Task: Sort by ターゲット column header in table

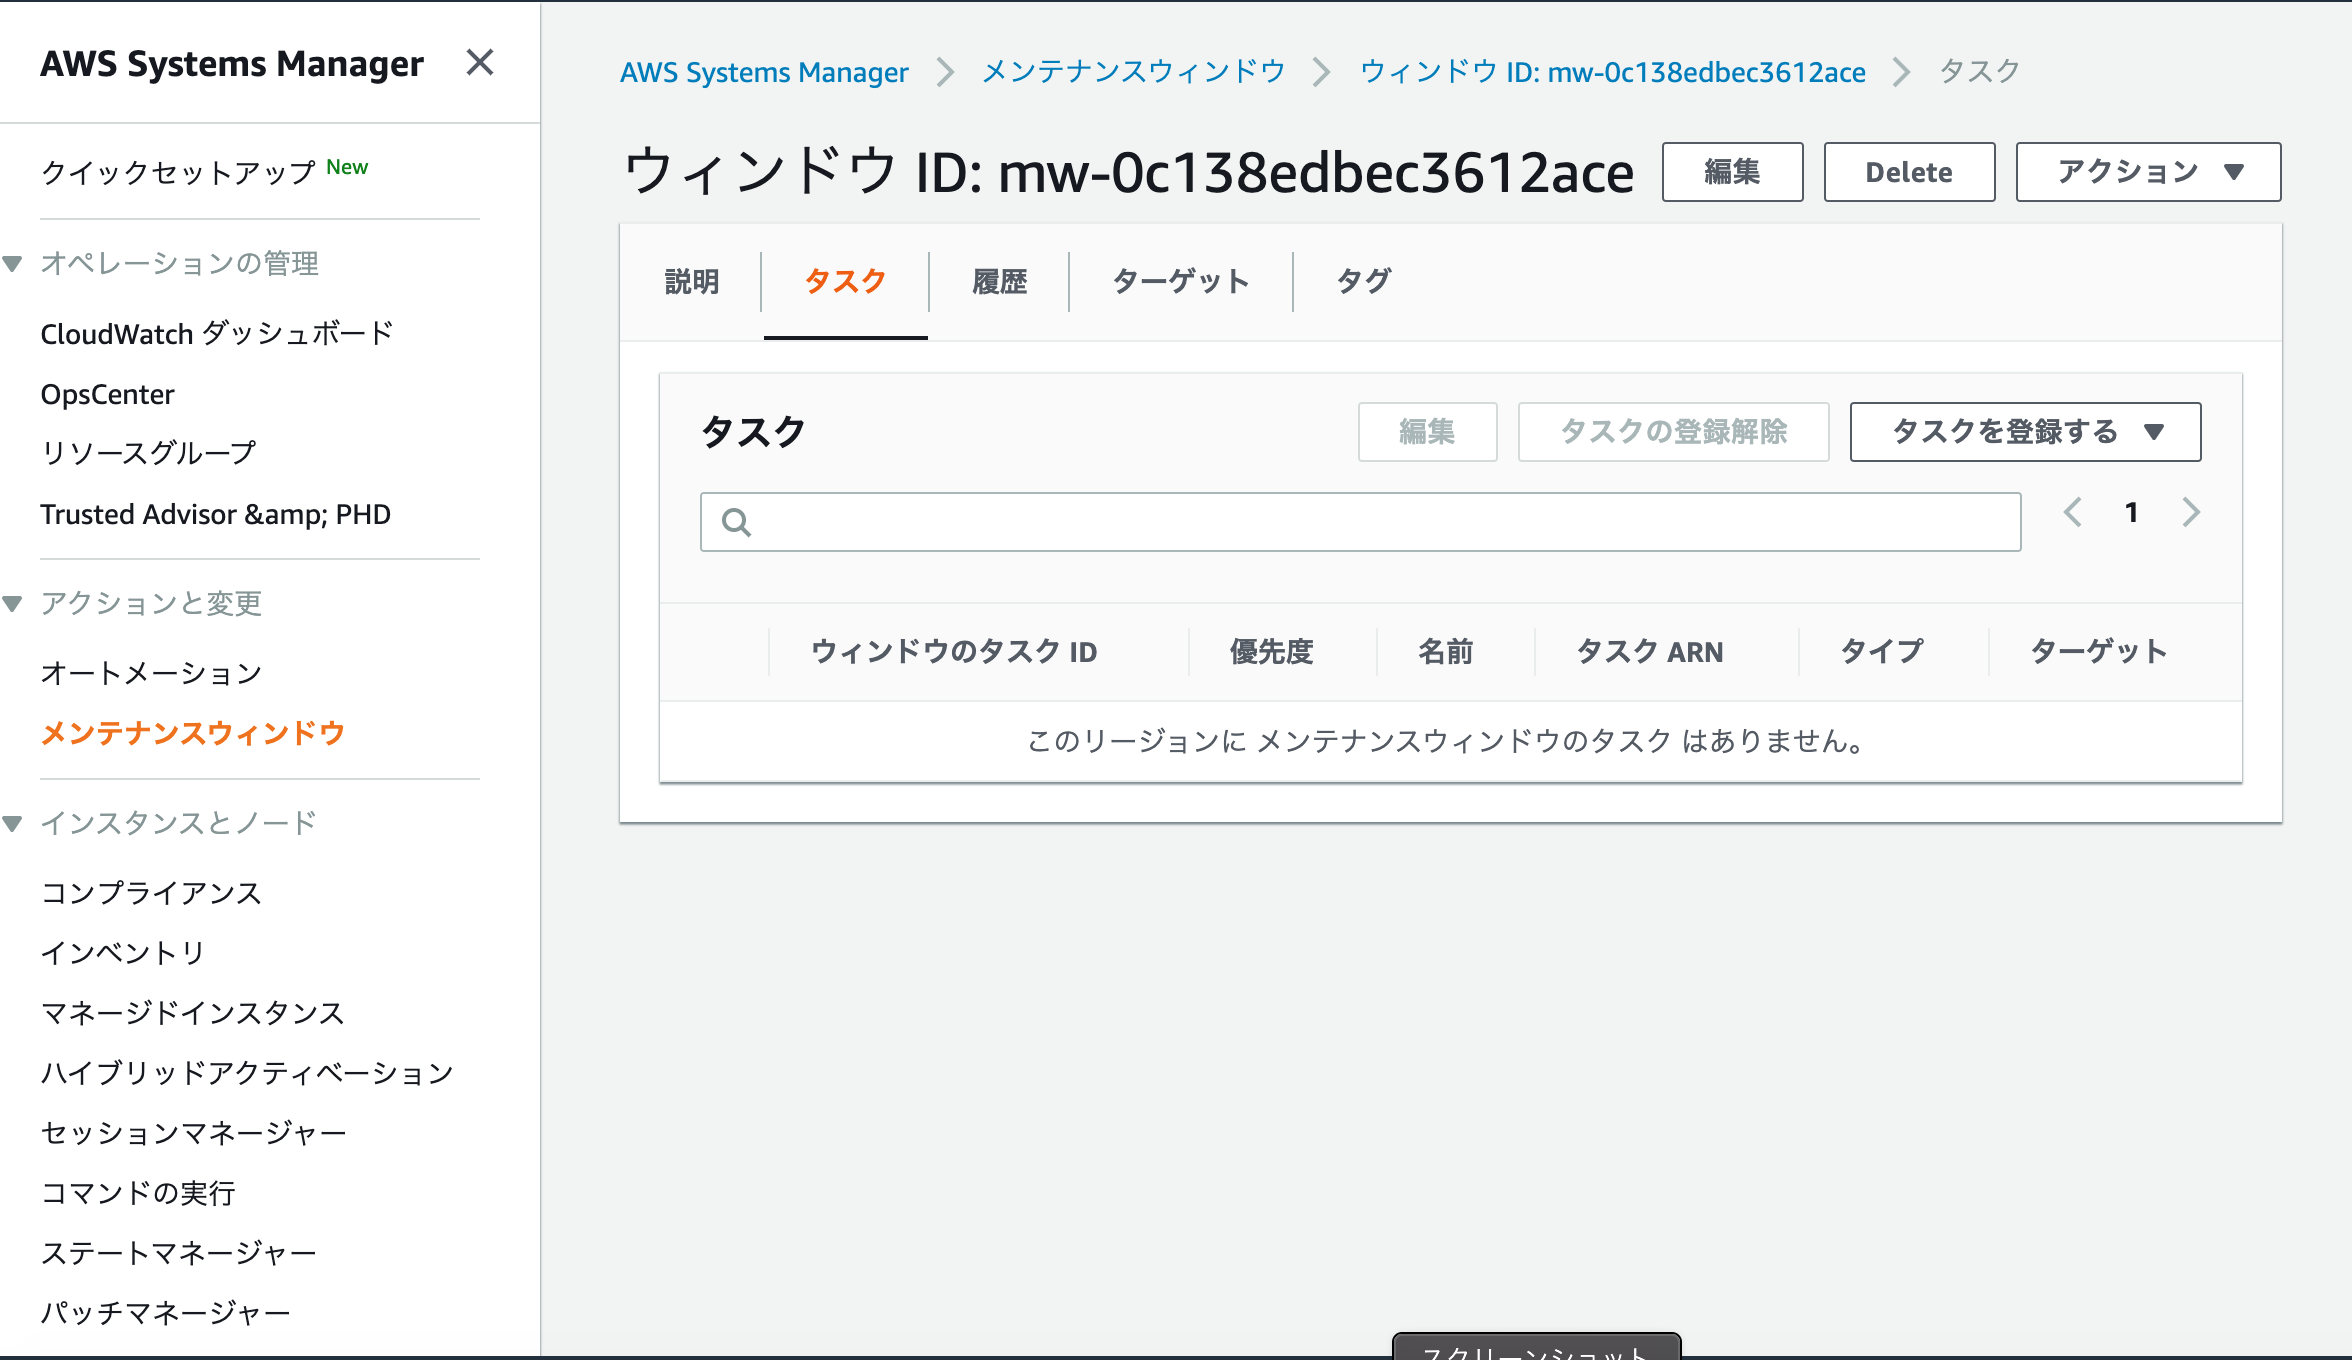Action: coord(2098,652)
